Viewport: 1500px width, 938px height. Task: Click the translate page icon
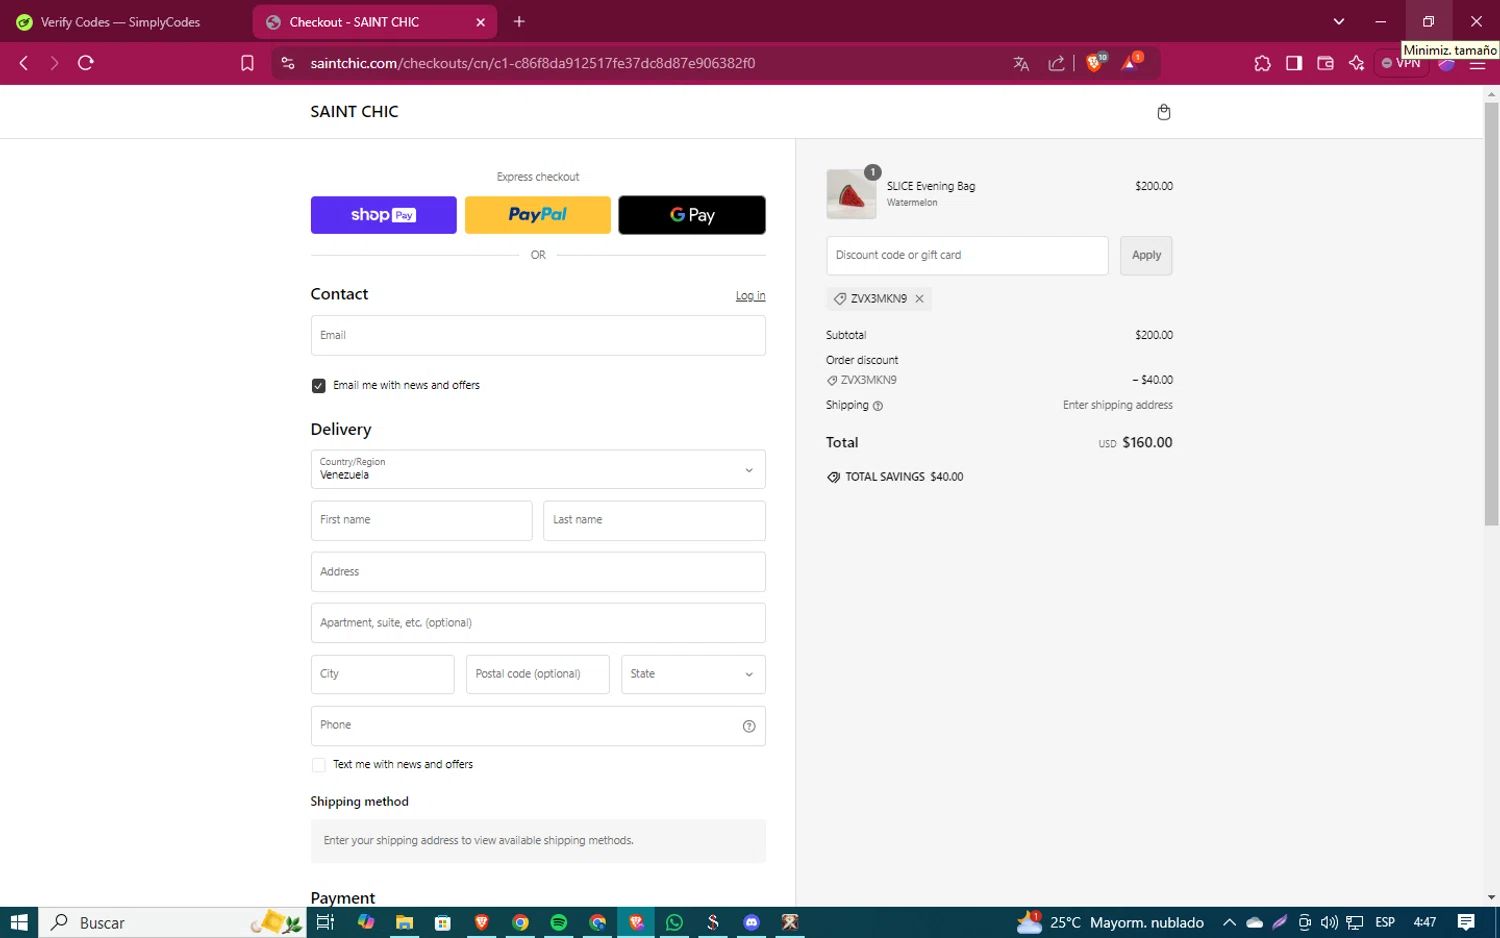(1021, 63)
